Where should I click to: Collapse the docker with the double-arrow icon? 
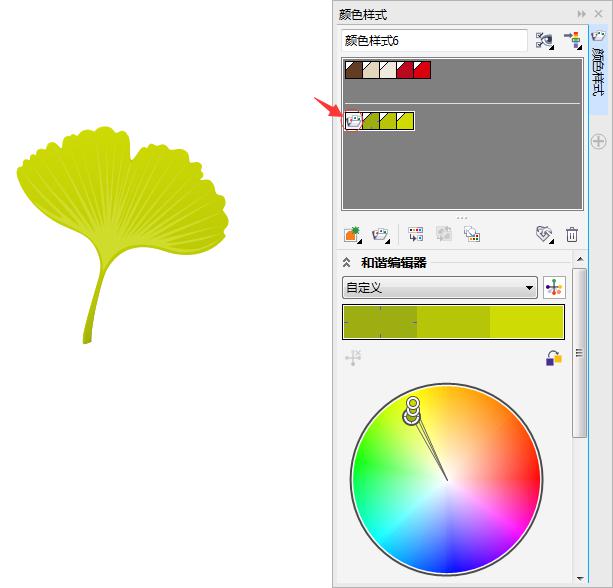[582, 14]
